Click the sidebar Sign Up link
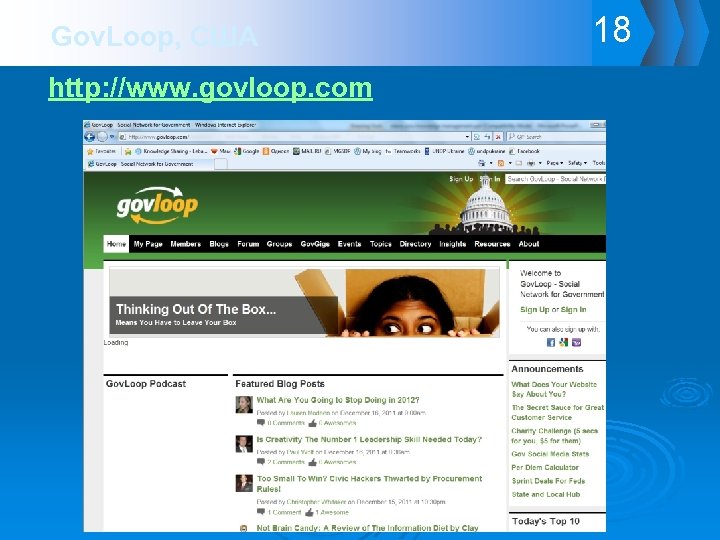The height and width of the screenshot is (540, 720). tap(534, 309)
